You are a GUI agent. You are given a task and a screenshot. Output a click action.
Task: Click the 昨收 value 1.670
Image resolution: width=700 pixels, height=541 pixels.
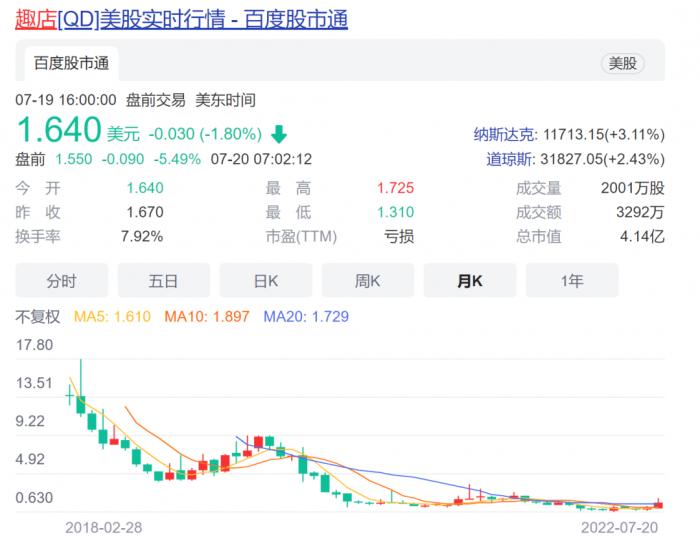pyautogui.click(x=145, y=212)
